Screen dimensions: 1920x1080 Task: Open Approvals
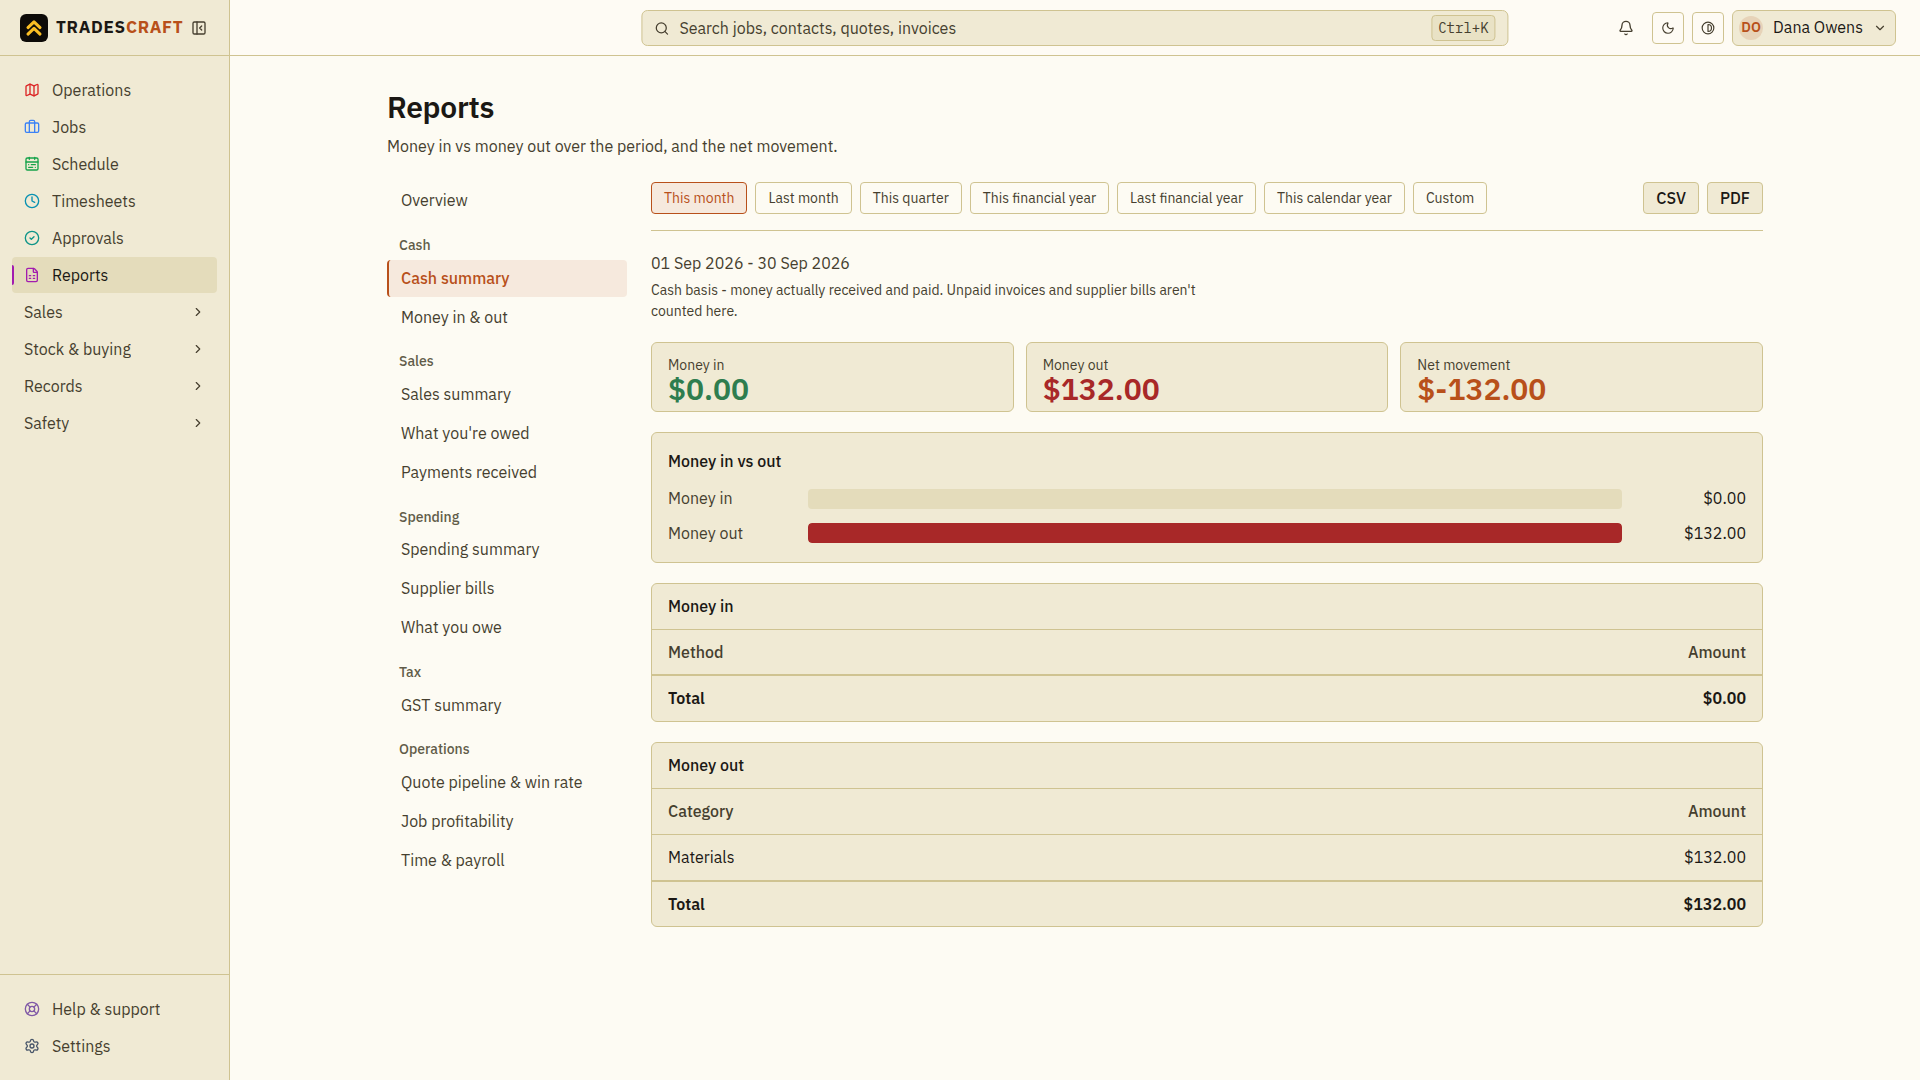114,238
